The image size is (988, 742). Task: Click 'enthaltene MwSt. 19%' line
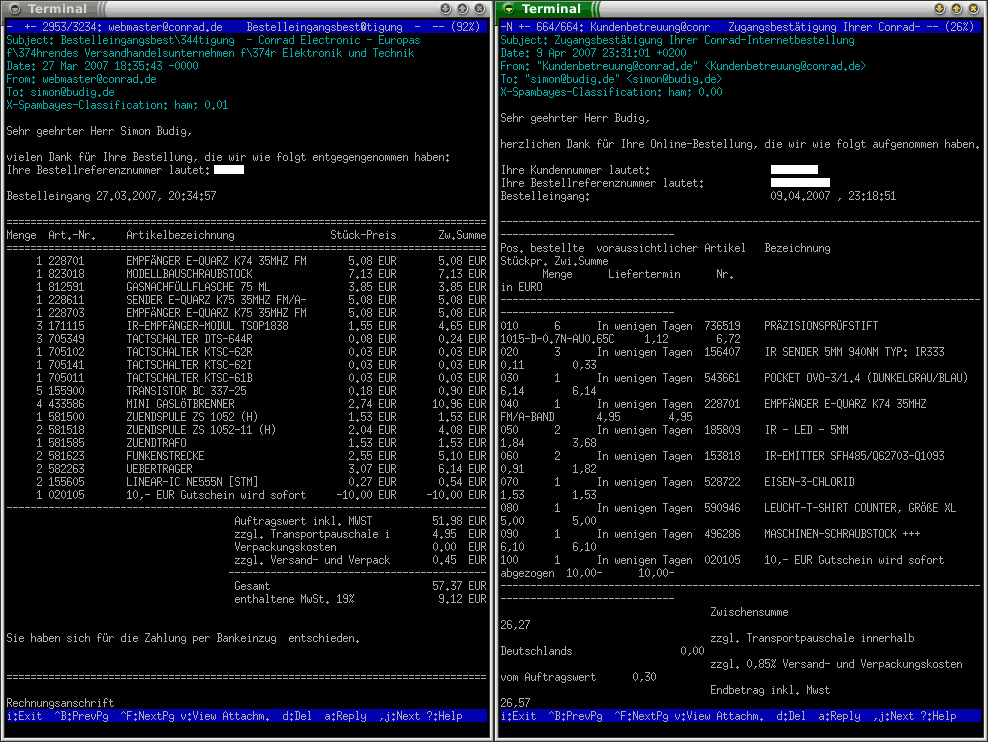point(294,599)
